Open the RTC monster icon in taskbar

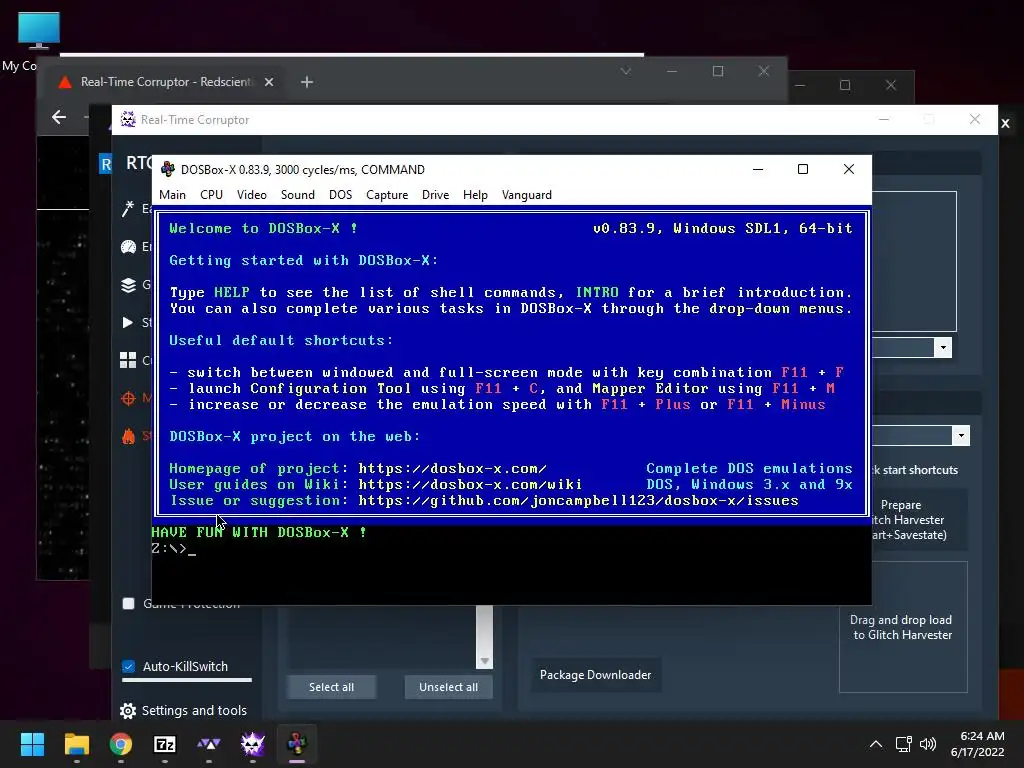(253, 744)
